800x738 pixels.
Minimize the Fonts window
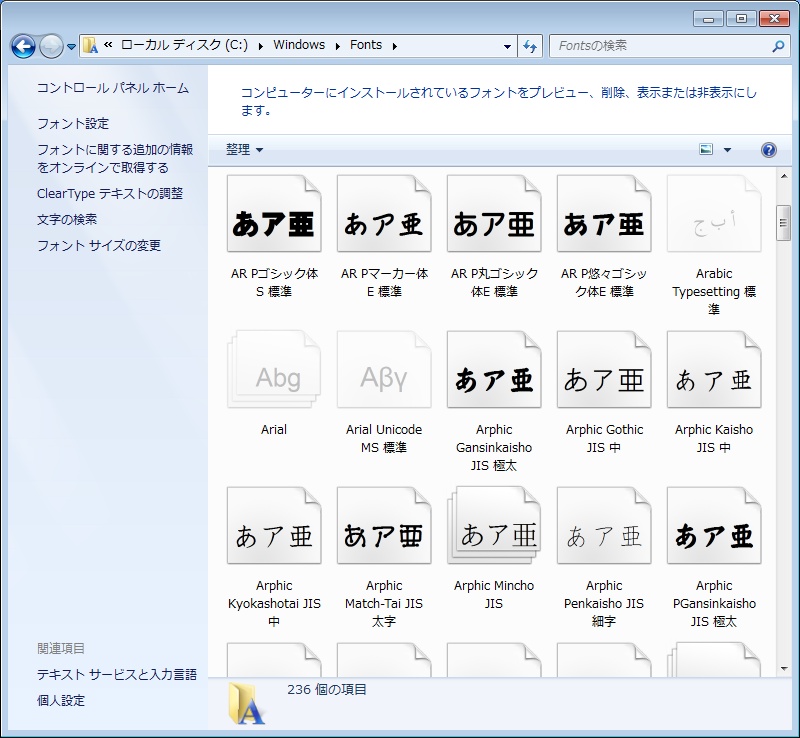pyautogui.click(x=708, y=19)
